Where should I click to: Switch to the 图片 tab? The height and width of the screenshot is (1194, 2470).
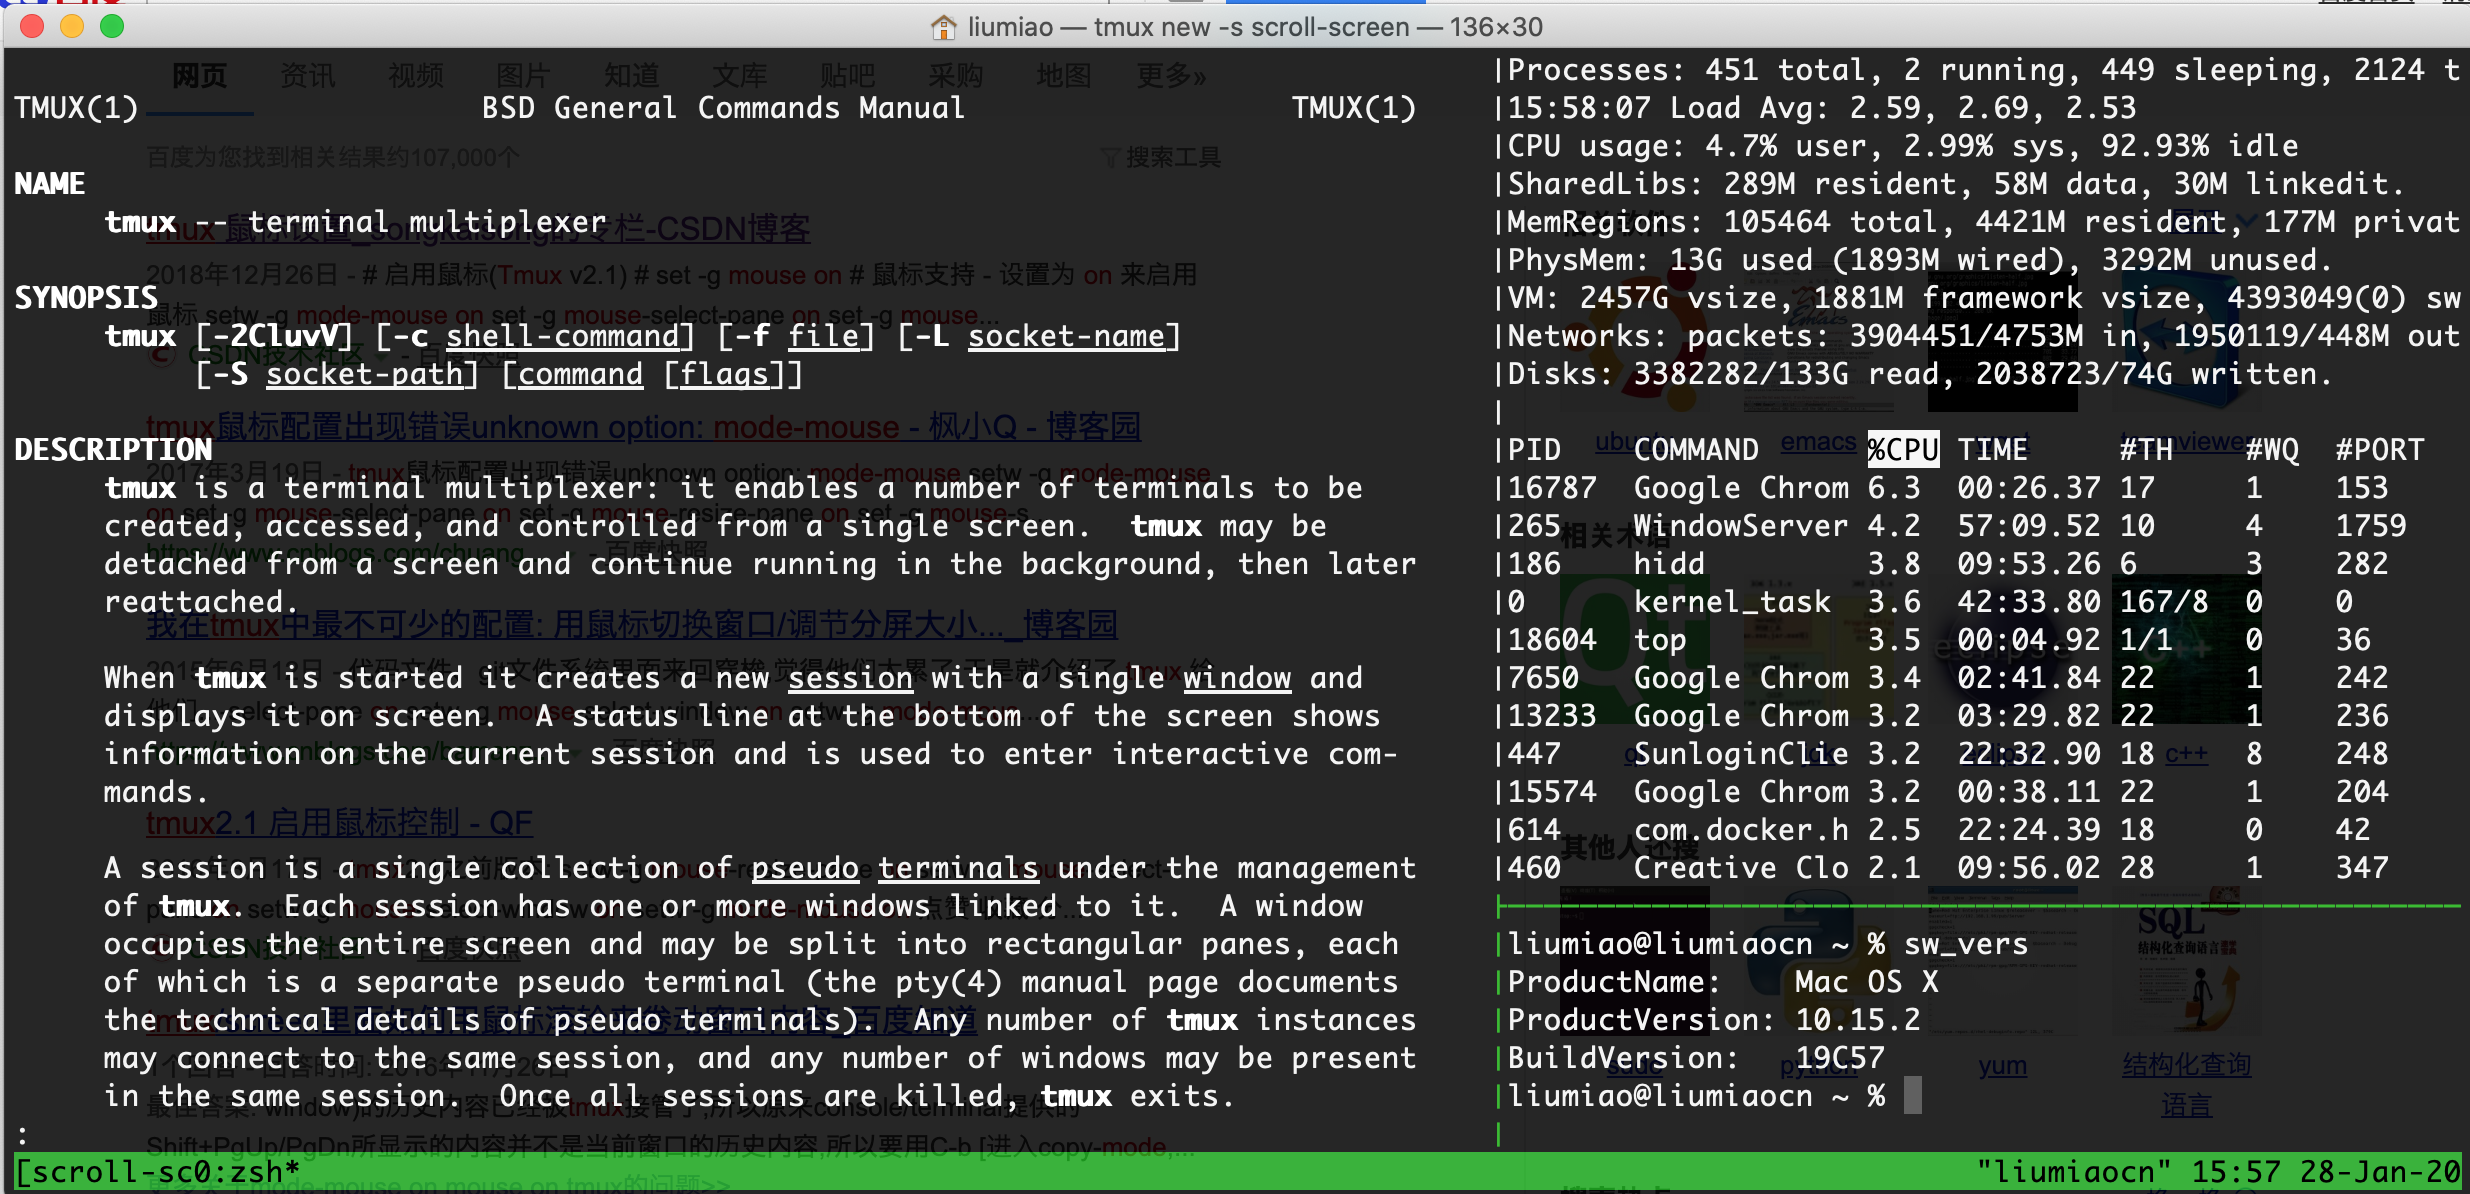[x=523, y=75]
